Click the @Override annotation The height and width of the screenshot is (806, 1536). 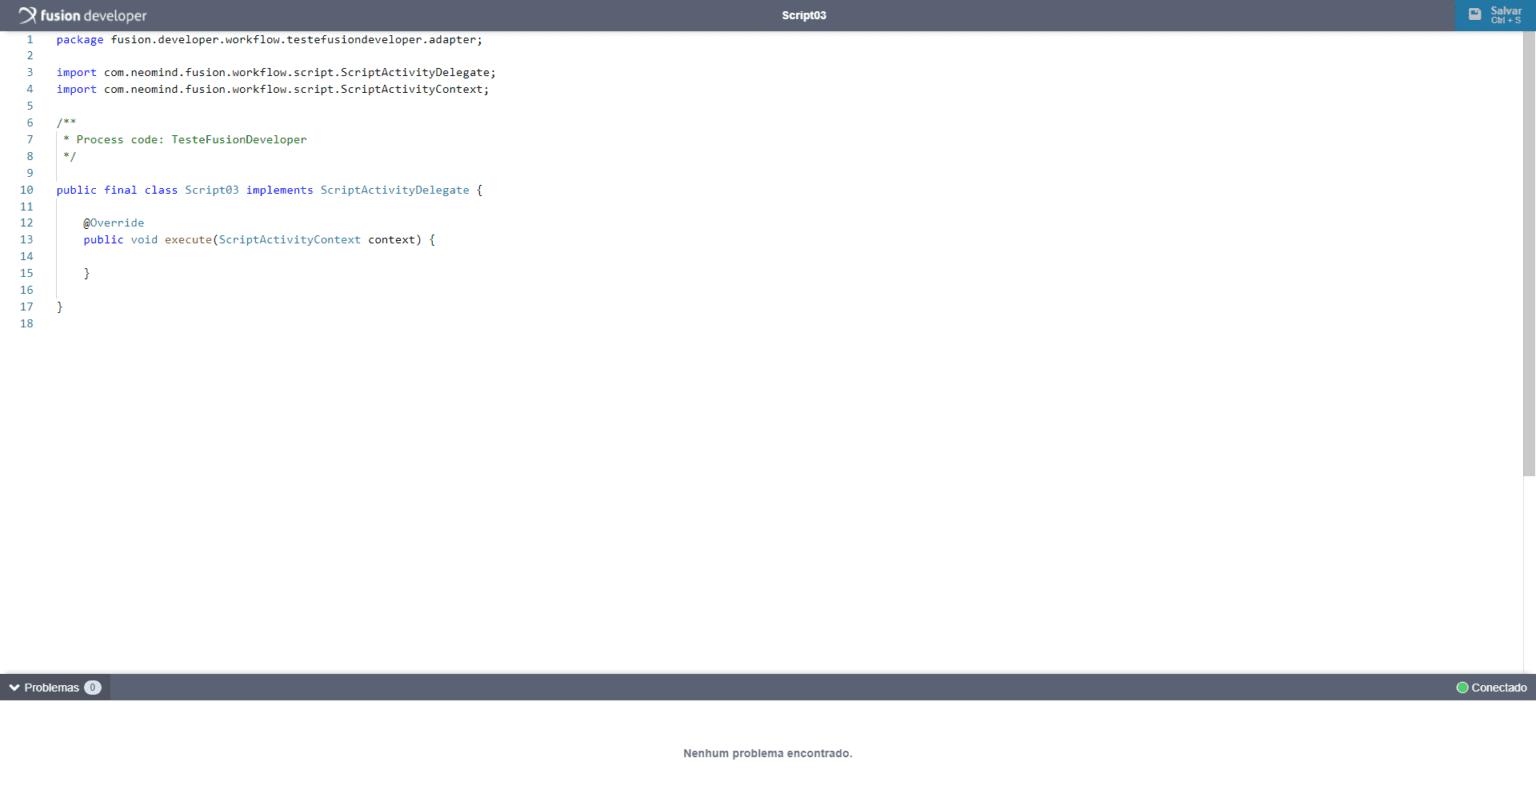point(113,223)
